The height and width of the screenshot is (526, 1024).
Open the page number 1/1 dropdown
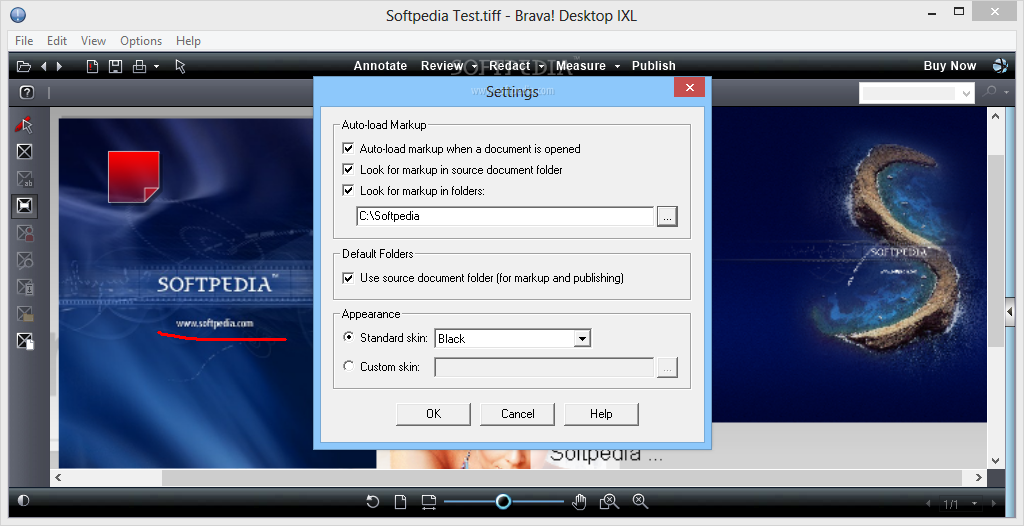coord(975,504)
